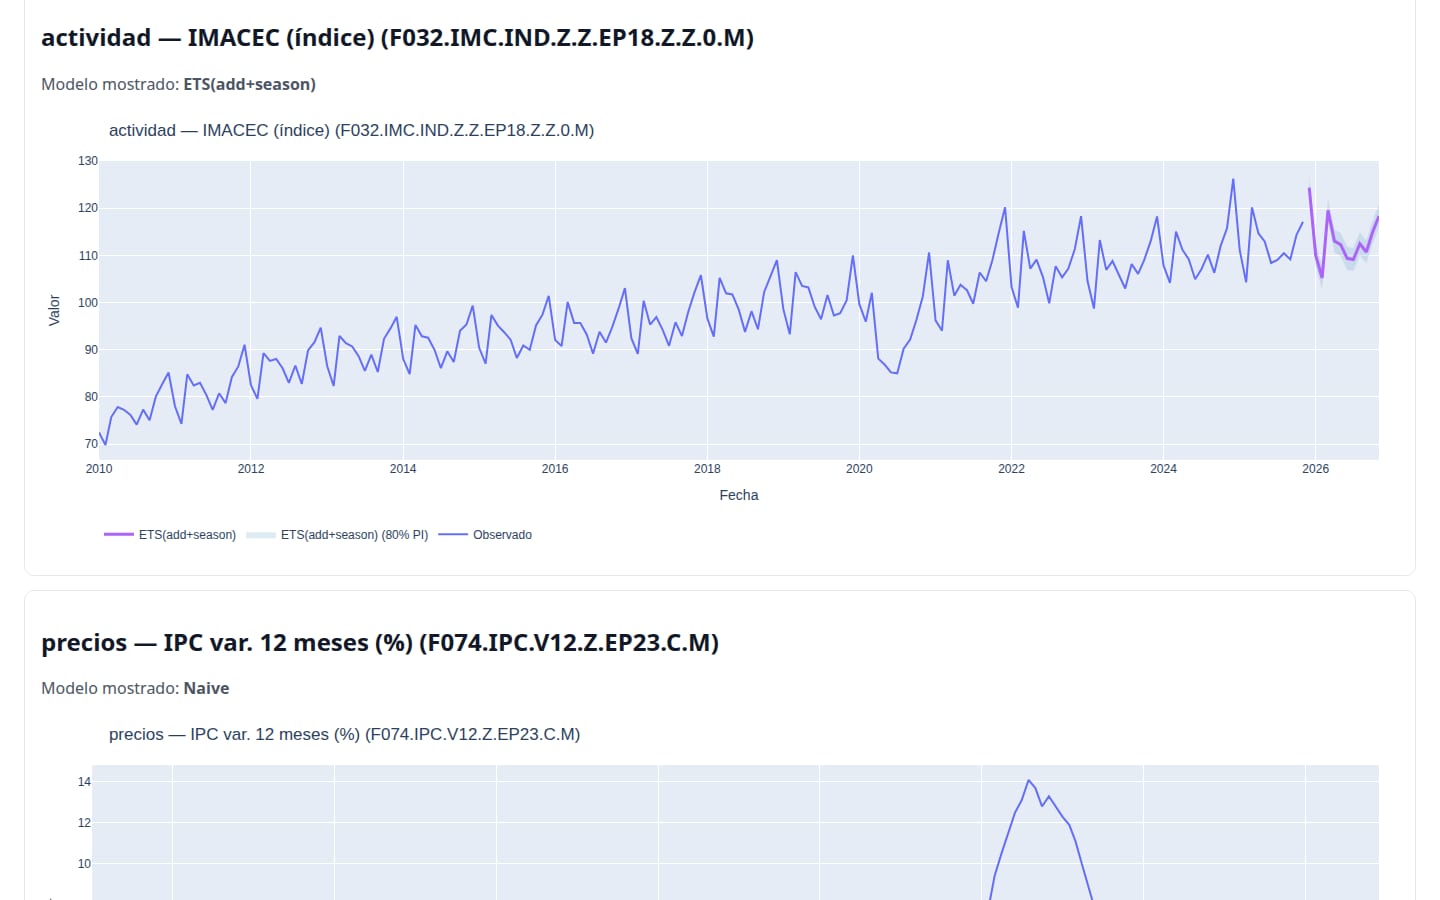Click the 'Valor' y-axis label
The image size is (1440, 900).
[x=55, y=310]
